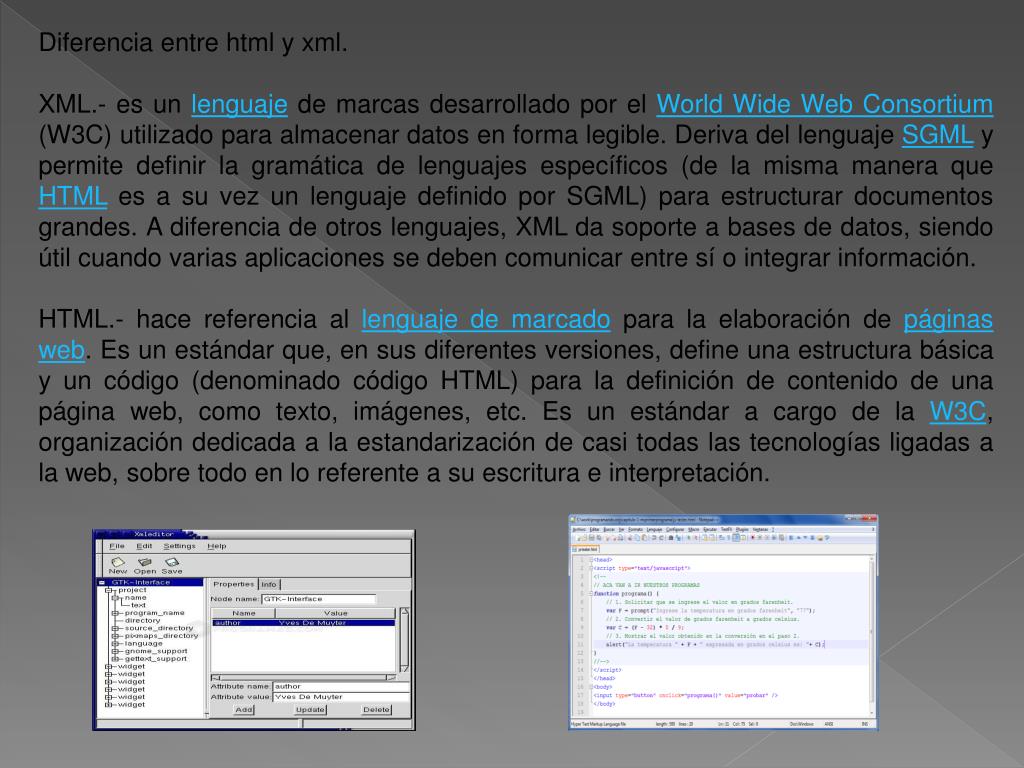This screenshot has height=768, width=1024.
Task: Collapse the function programa() fold marker
Action: pyautogui.click(x=591, y=594)
